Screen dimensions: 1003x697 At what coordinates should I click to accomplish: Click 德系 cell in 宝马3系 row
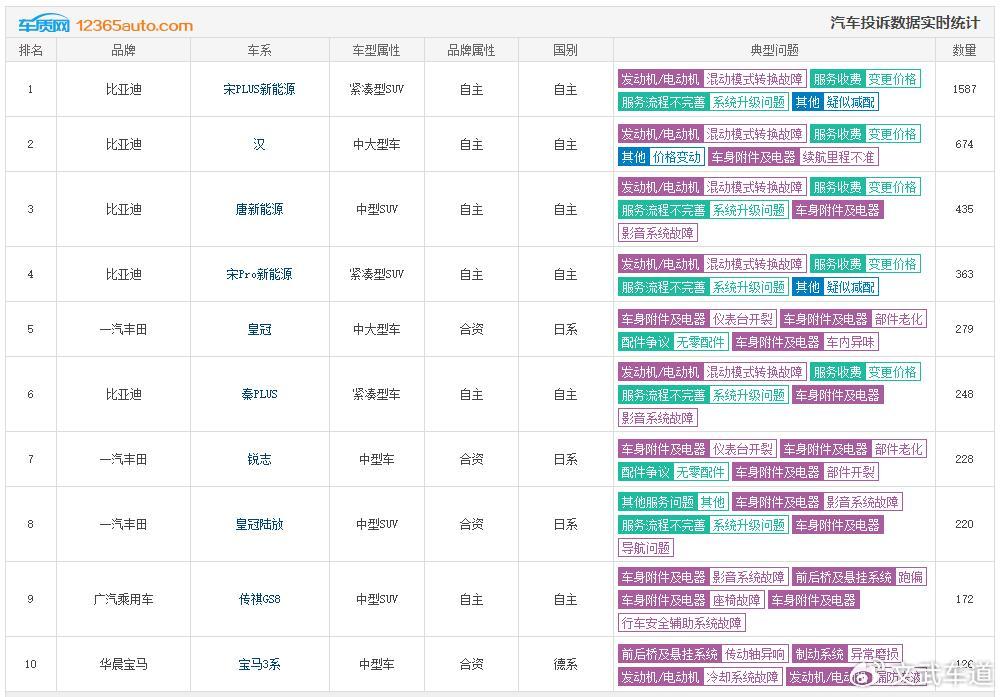pos(565,664)
